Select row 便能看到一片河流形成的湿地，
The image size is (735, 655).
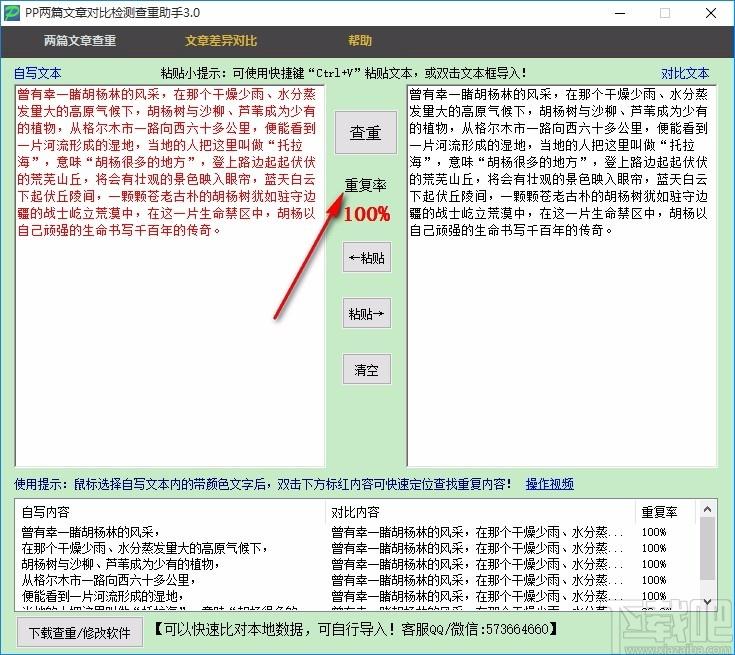(x=356, y=596)
